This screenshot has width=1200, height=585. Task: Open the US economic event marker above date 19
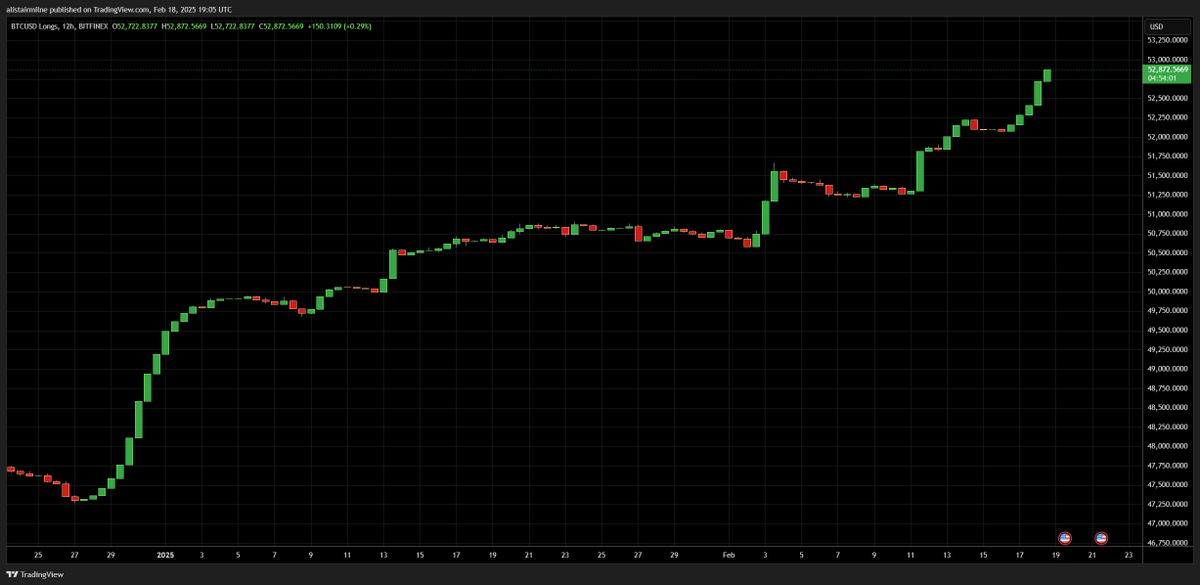click(1065, 538)
